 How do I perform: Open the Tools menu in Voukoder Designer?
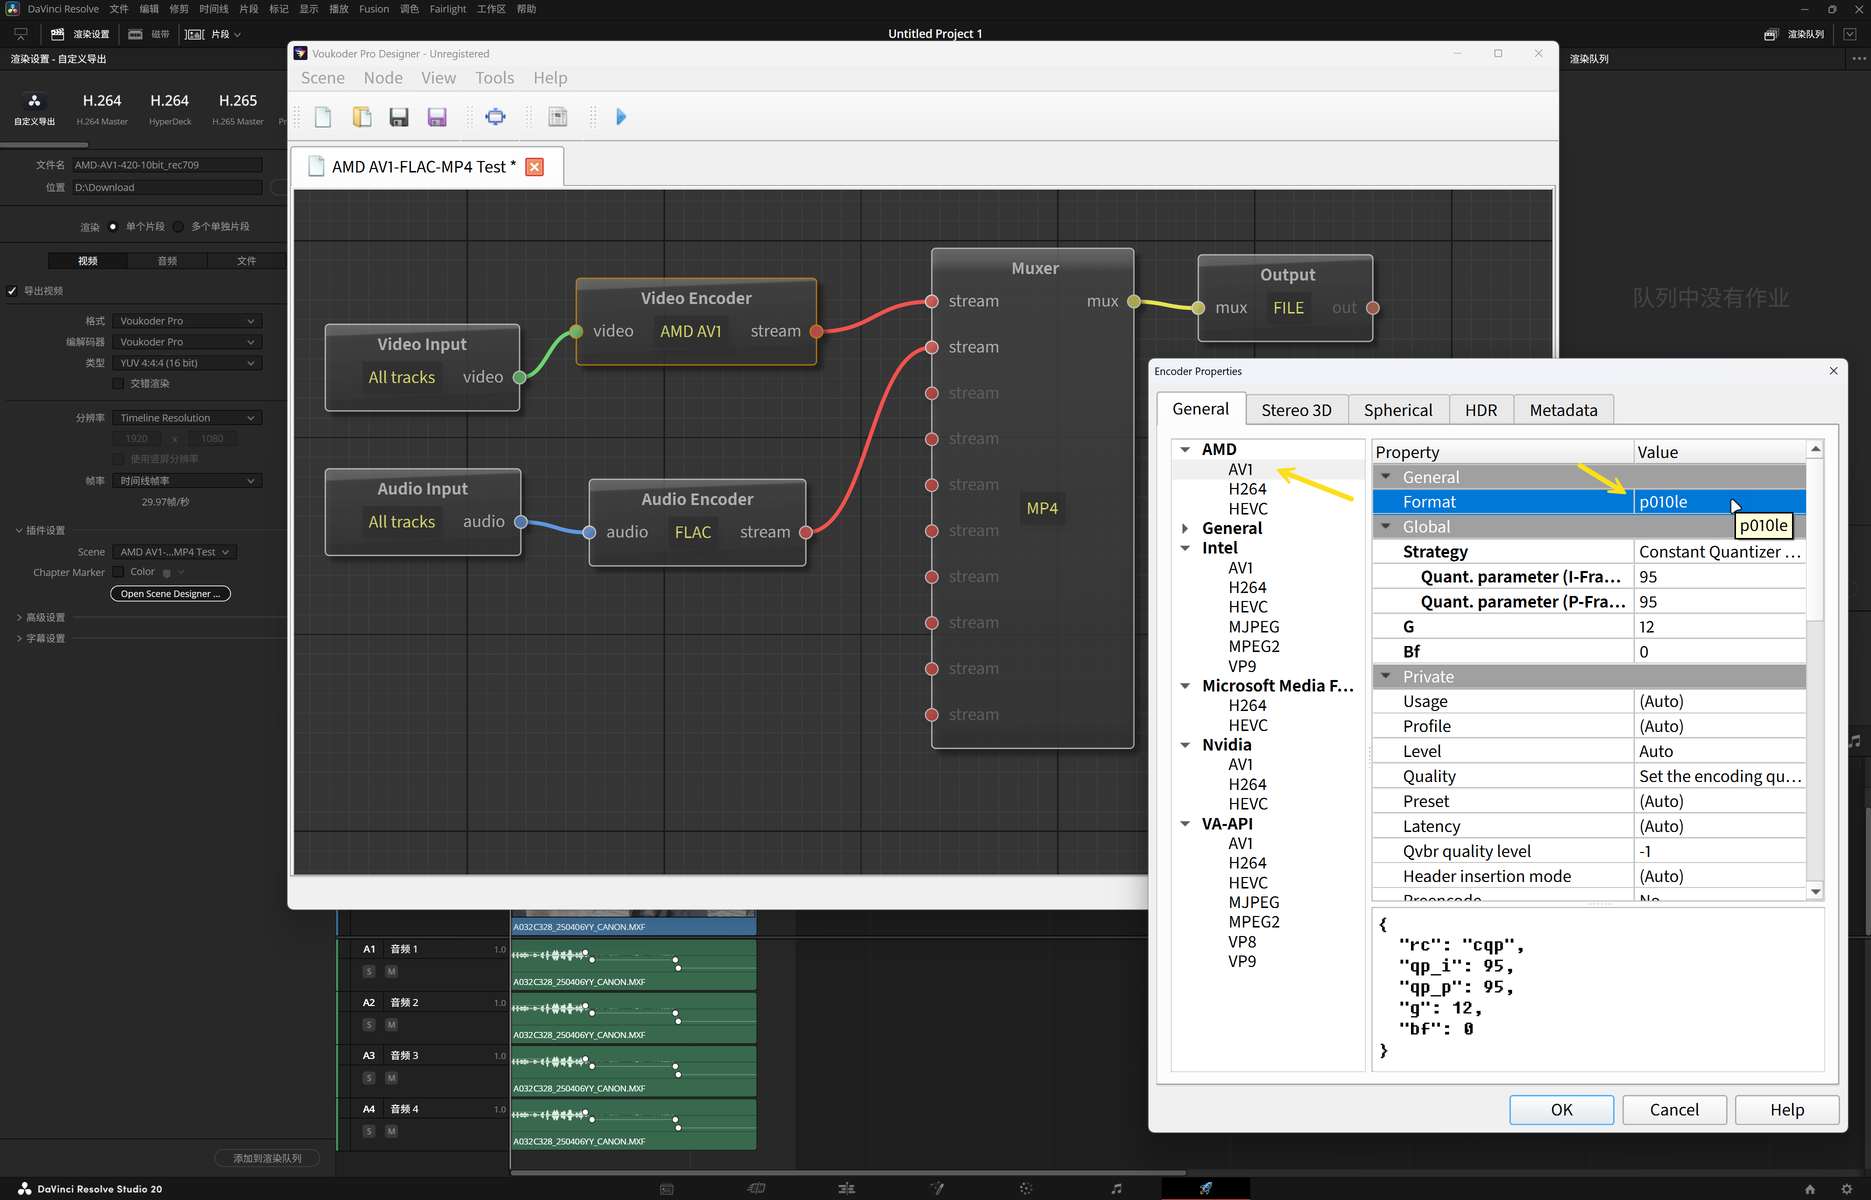pyautogui.click(x=494, y=78)
